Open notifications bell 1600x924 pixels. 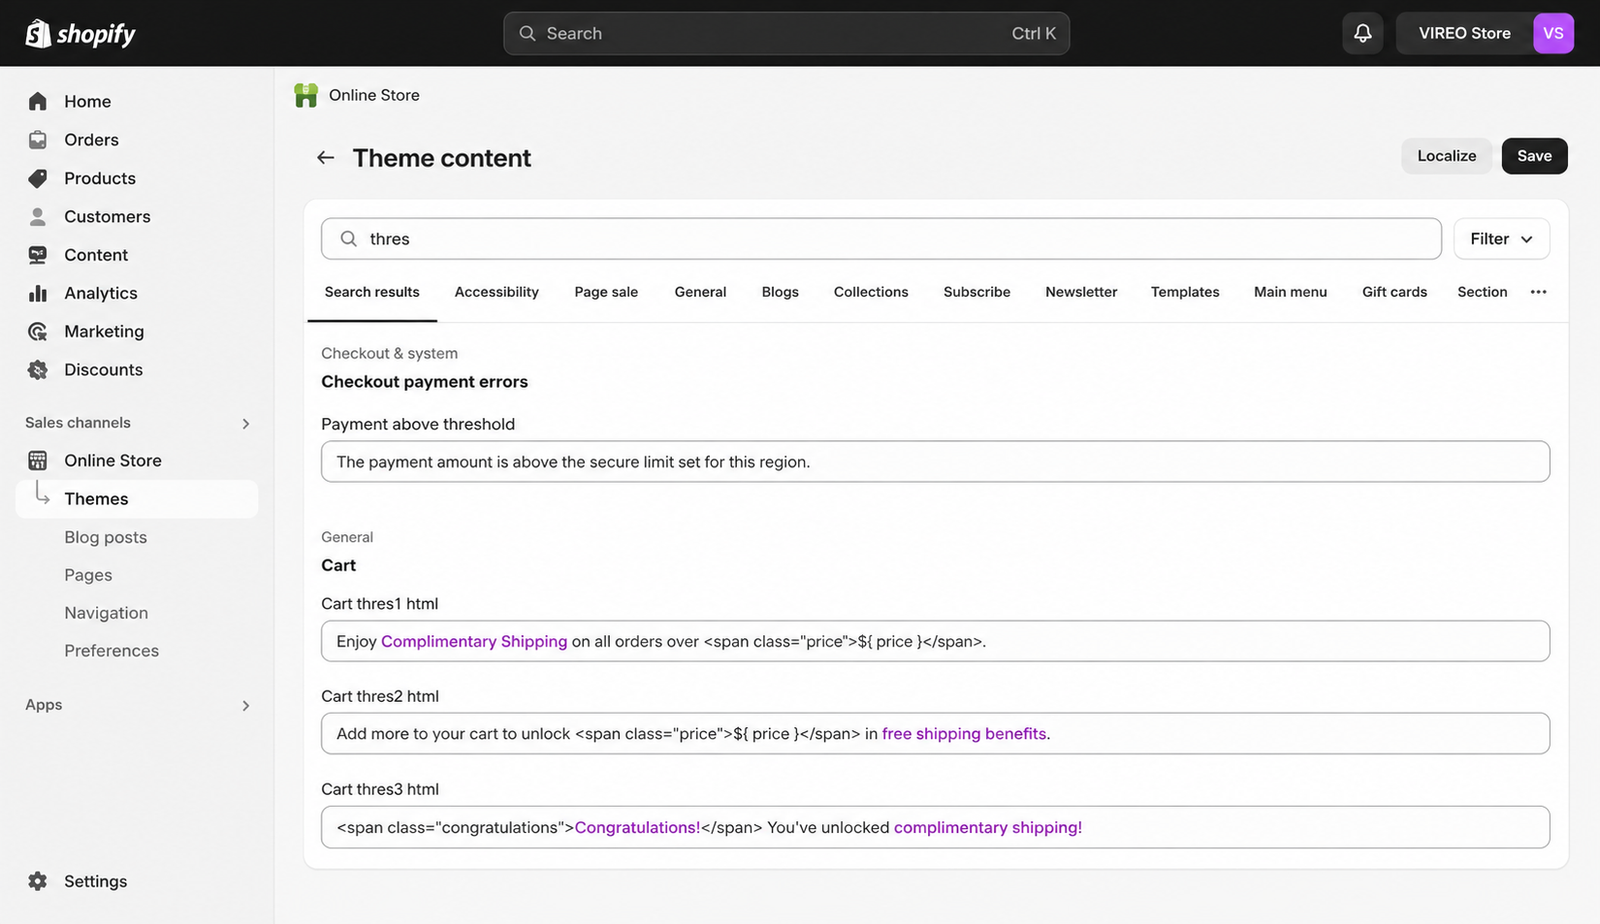point(1362,33)
